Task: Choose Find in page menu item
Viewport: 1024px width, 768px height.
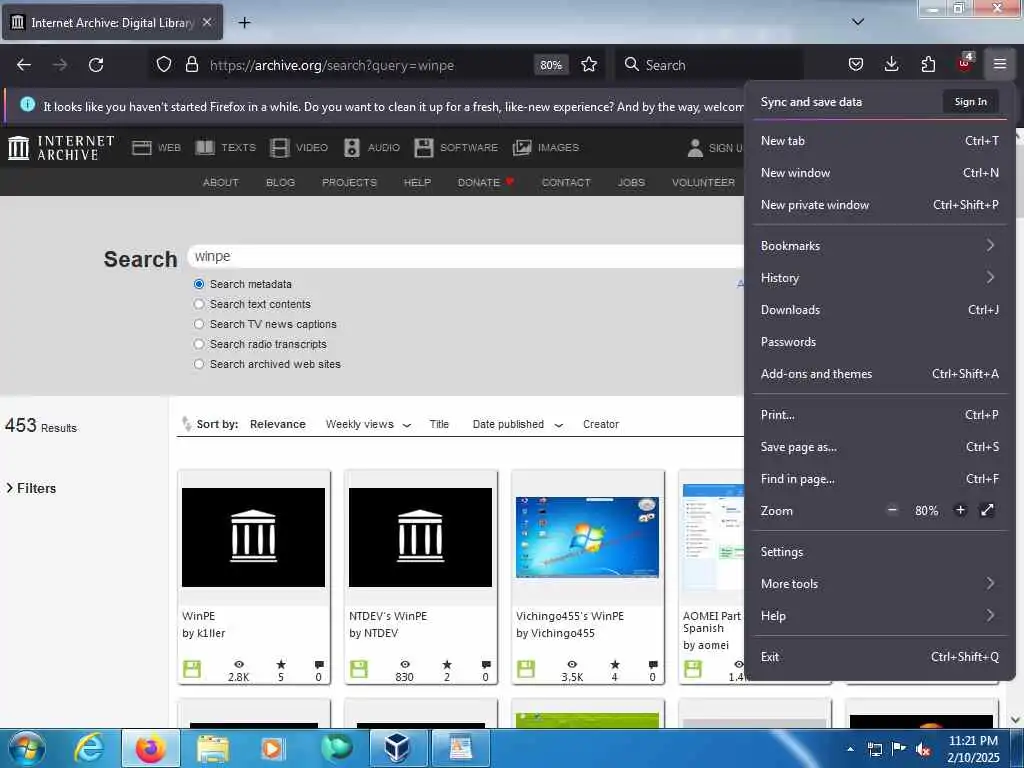Action: (879, 479)
